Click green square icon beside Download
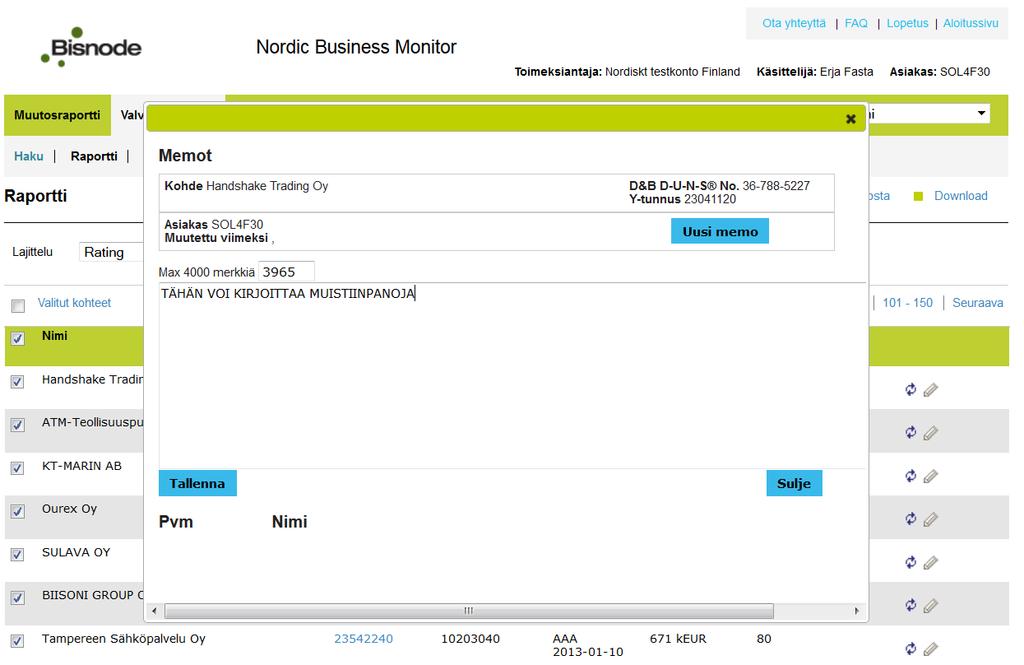Viewport: 1024px width, 665px height. click(918, 197)
